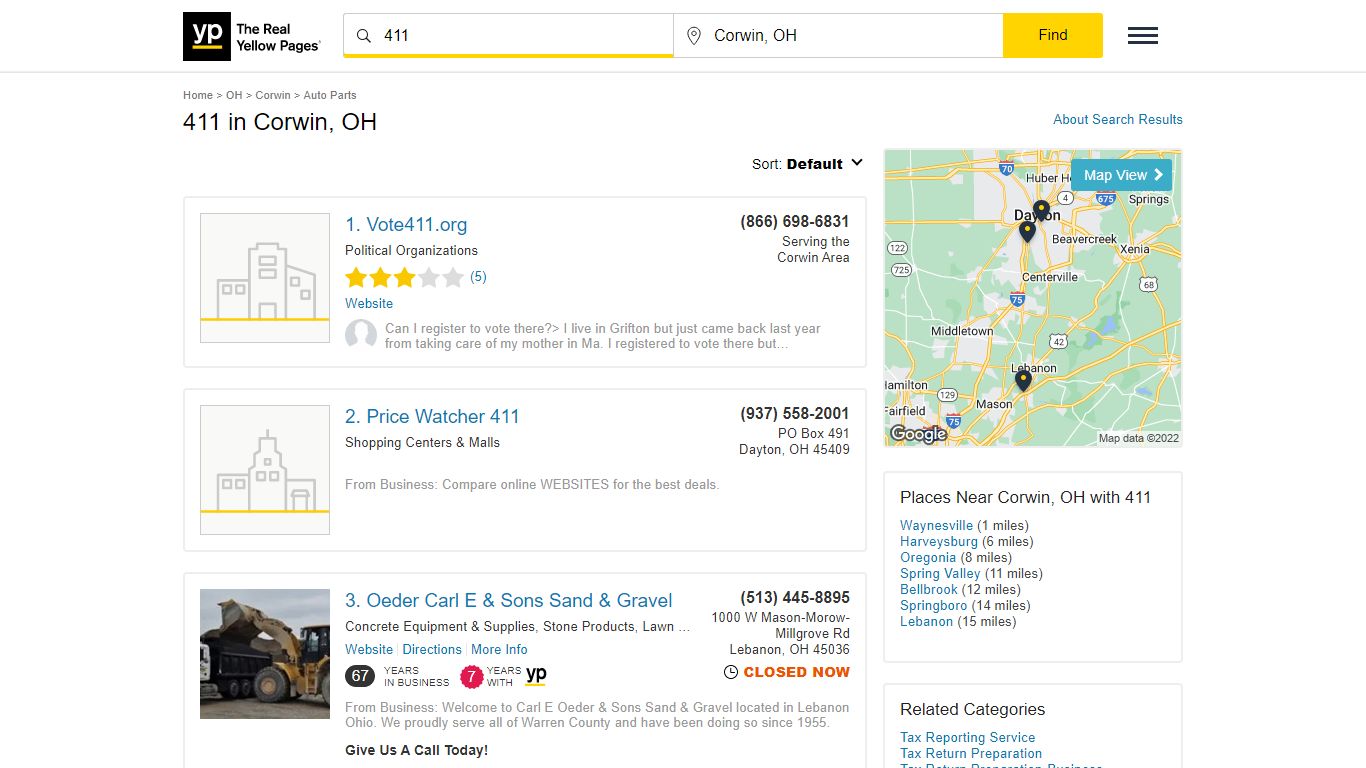This screenshot has height=768, width=1366.
Task: Click the Map View button
Action: [1121, 175]
